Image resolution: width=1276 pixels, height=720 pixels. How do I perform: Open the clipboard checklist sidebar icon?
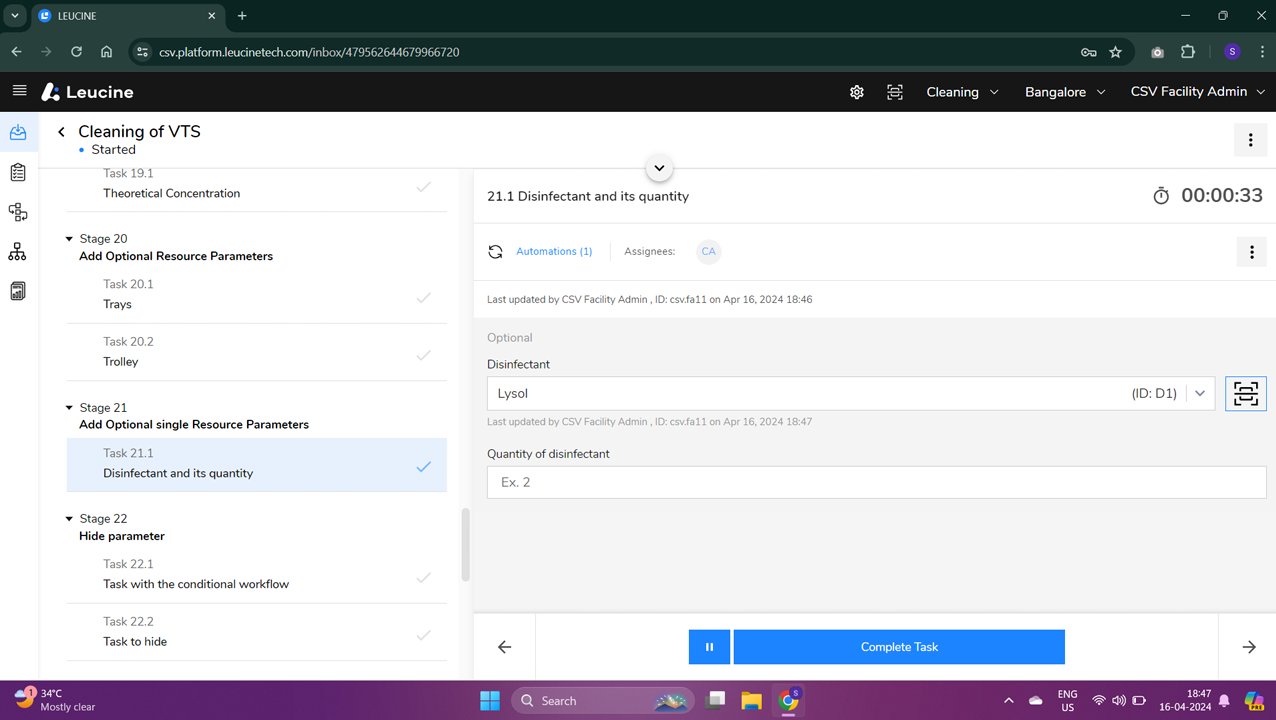[x=18, y=172]
